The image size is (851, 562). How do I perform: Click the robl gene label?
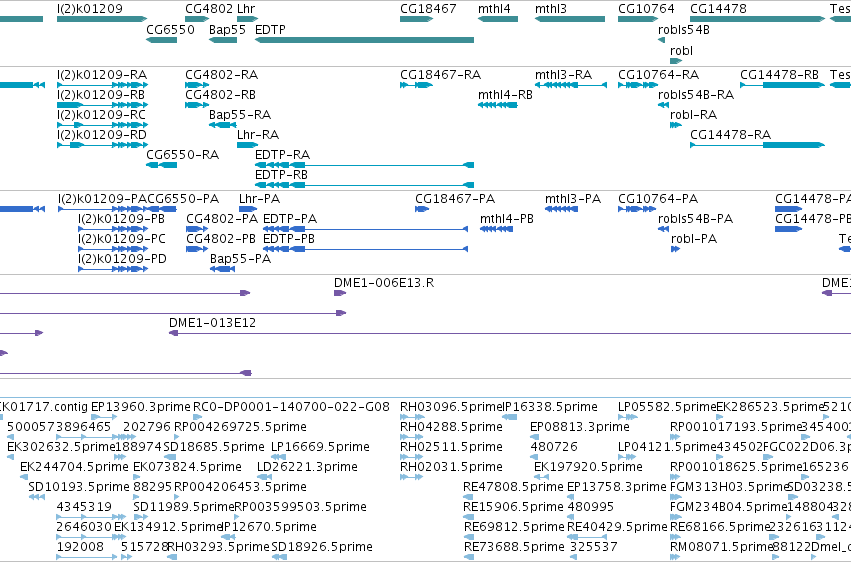click(x=681, y=50)
